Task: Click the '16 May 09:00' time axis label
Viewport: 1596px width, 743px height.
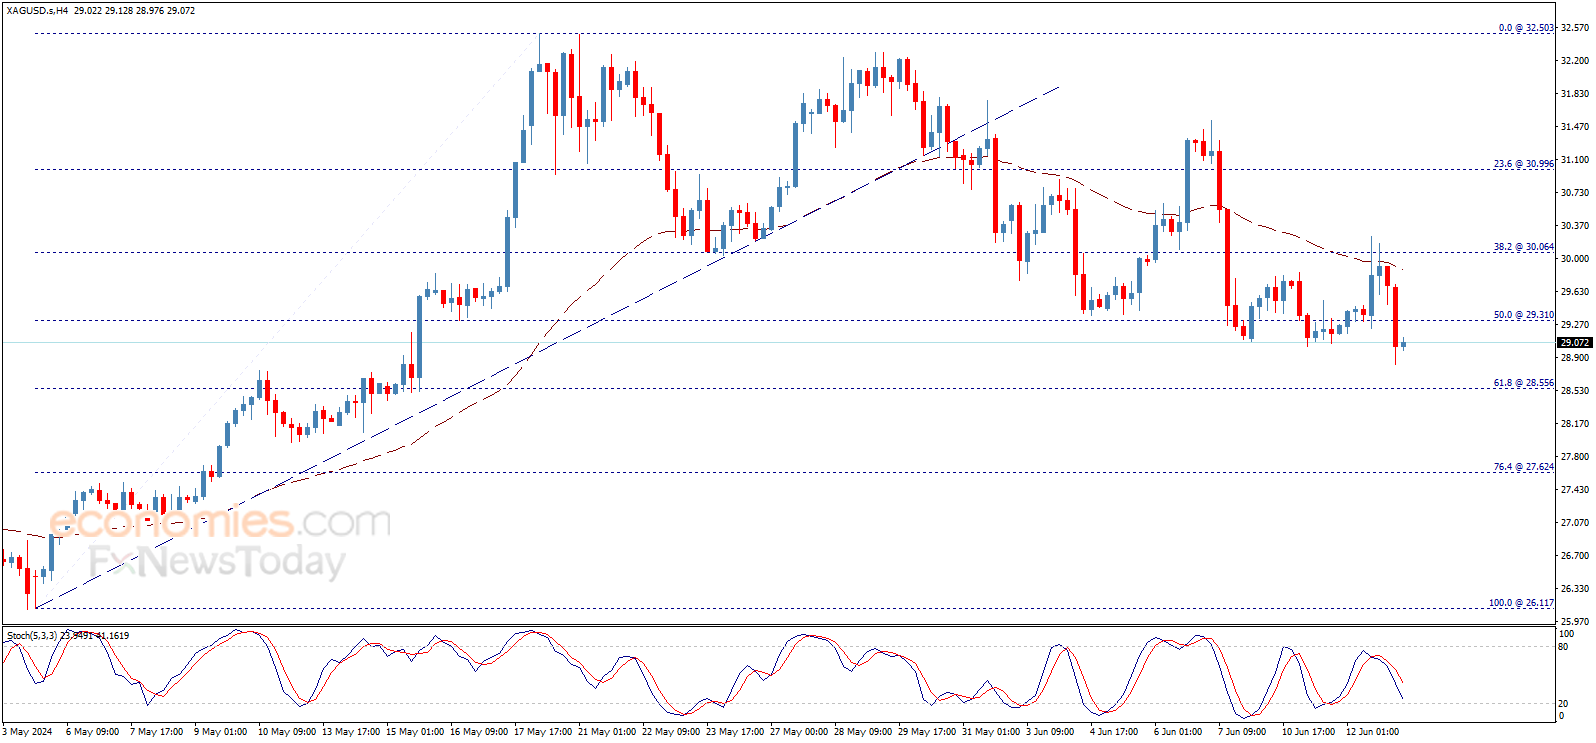Action: pos(479,732)
